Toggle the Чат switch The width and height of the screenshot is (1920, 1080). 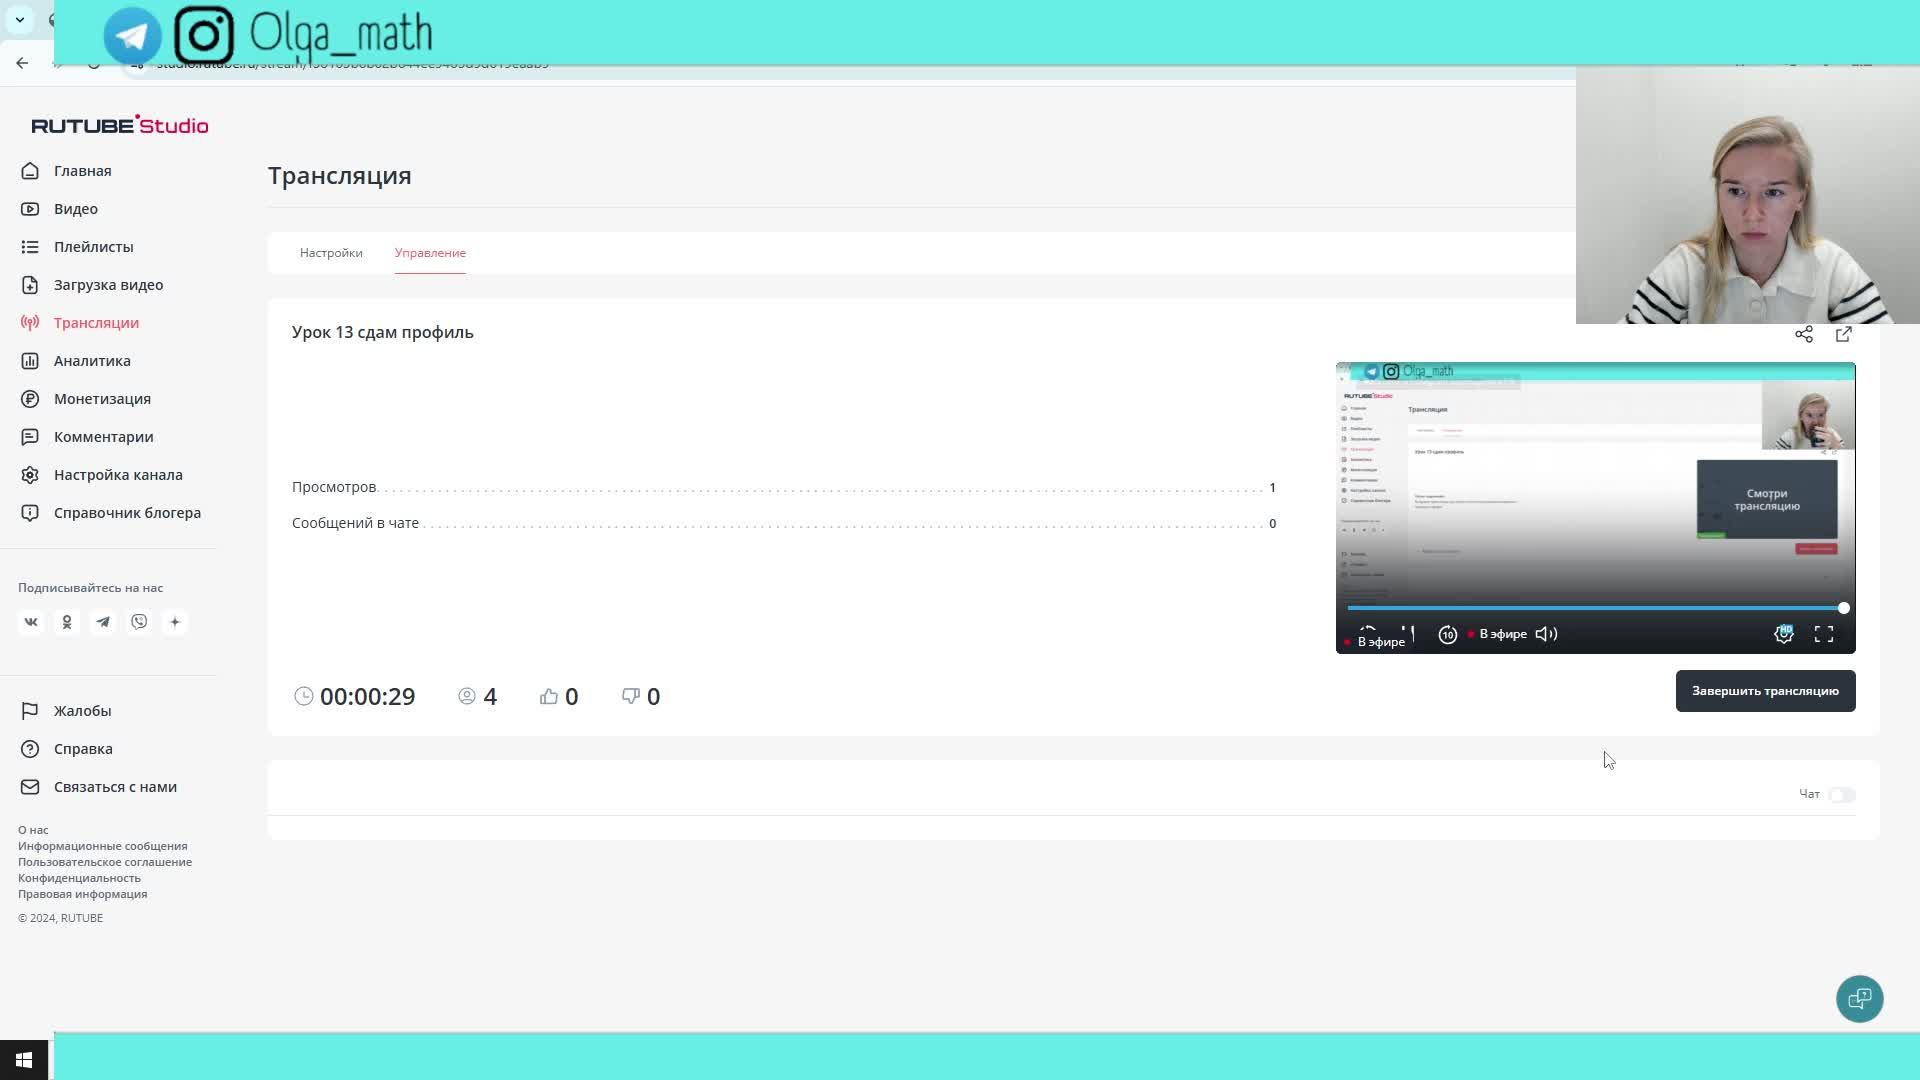point(1842,794)
